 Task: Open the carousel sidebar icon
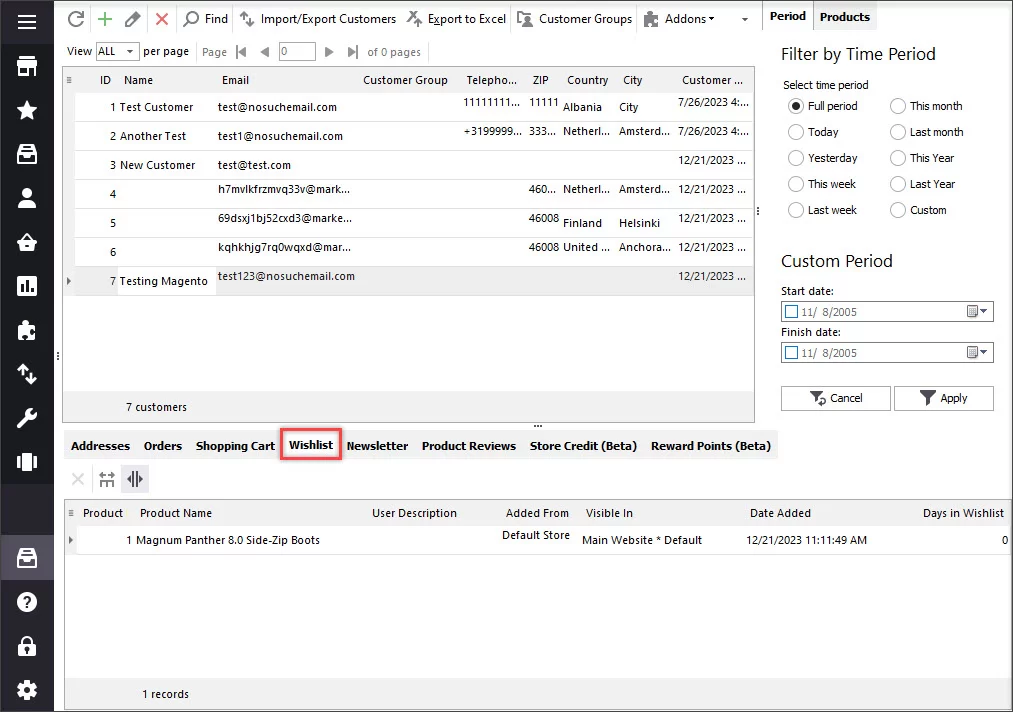click(x=26, y=462)
